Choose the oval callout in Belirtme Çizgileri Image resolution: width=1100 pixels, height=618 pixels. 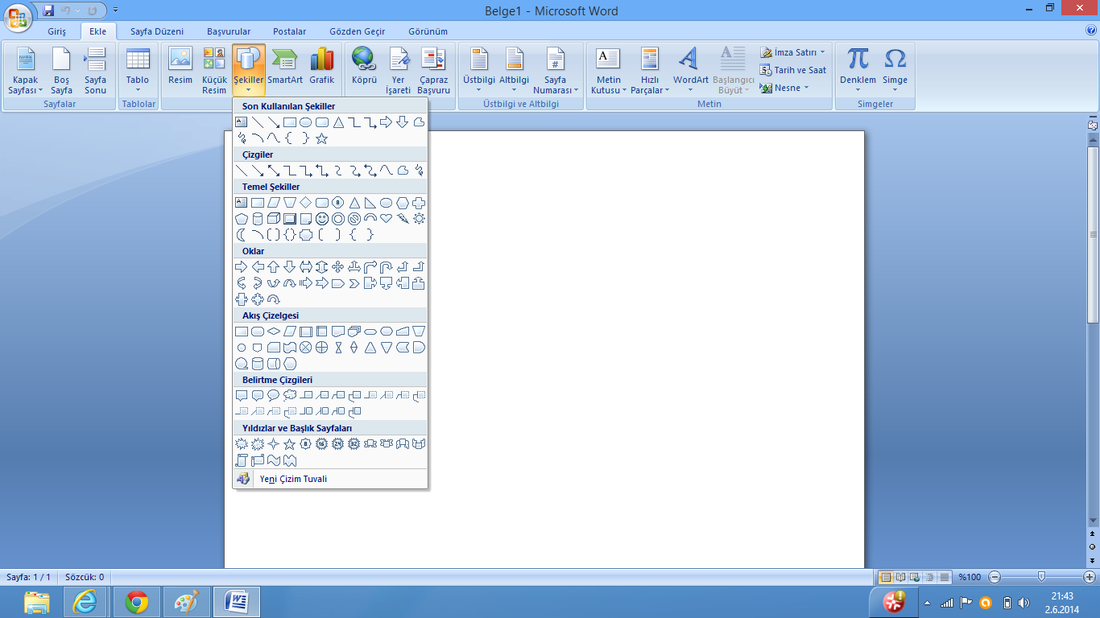coord(274,396)
